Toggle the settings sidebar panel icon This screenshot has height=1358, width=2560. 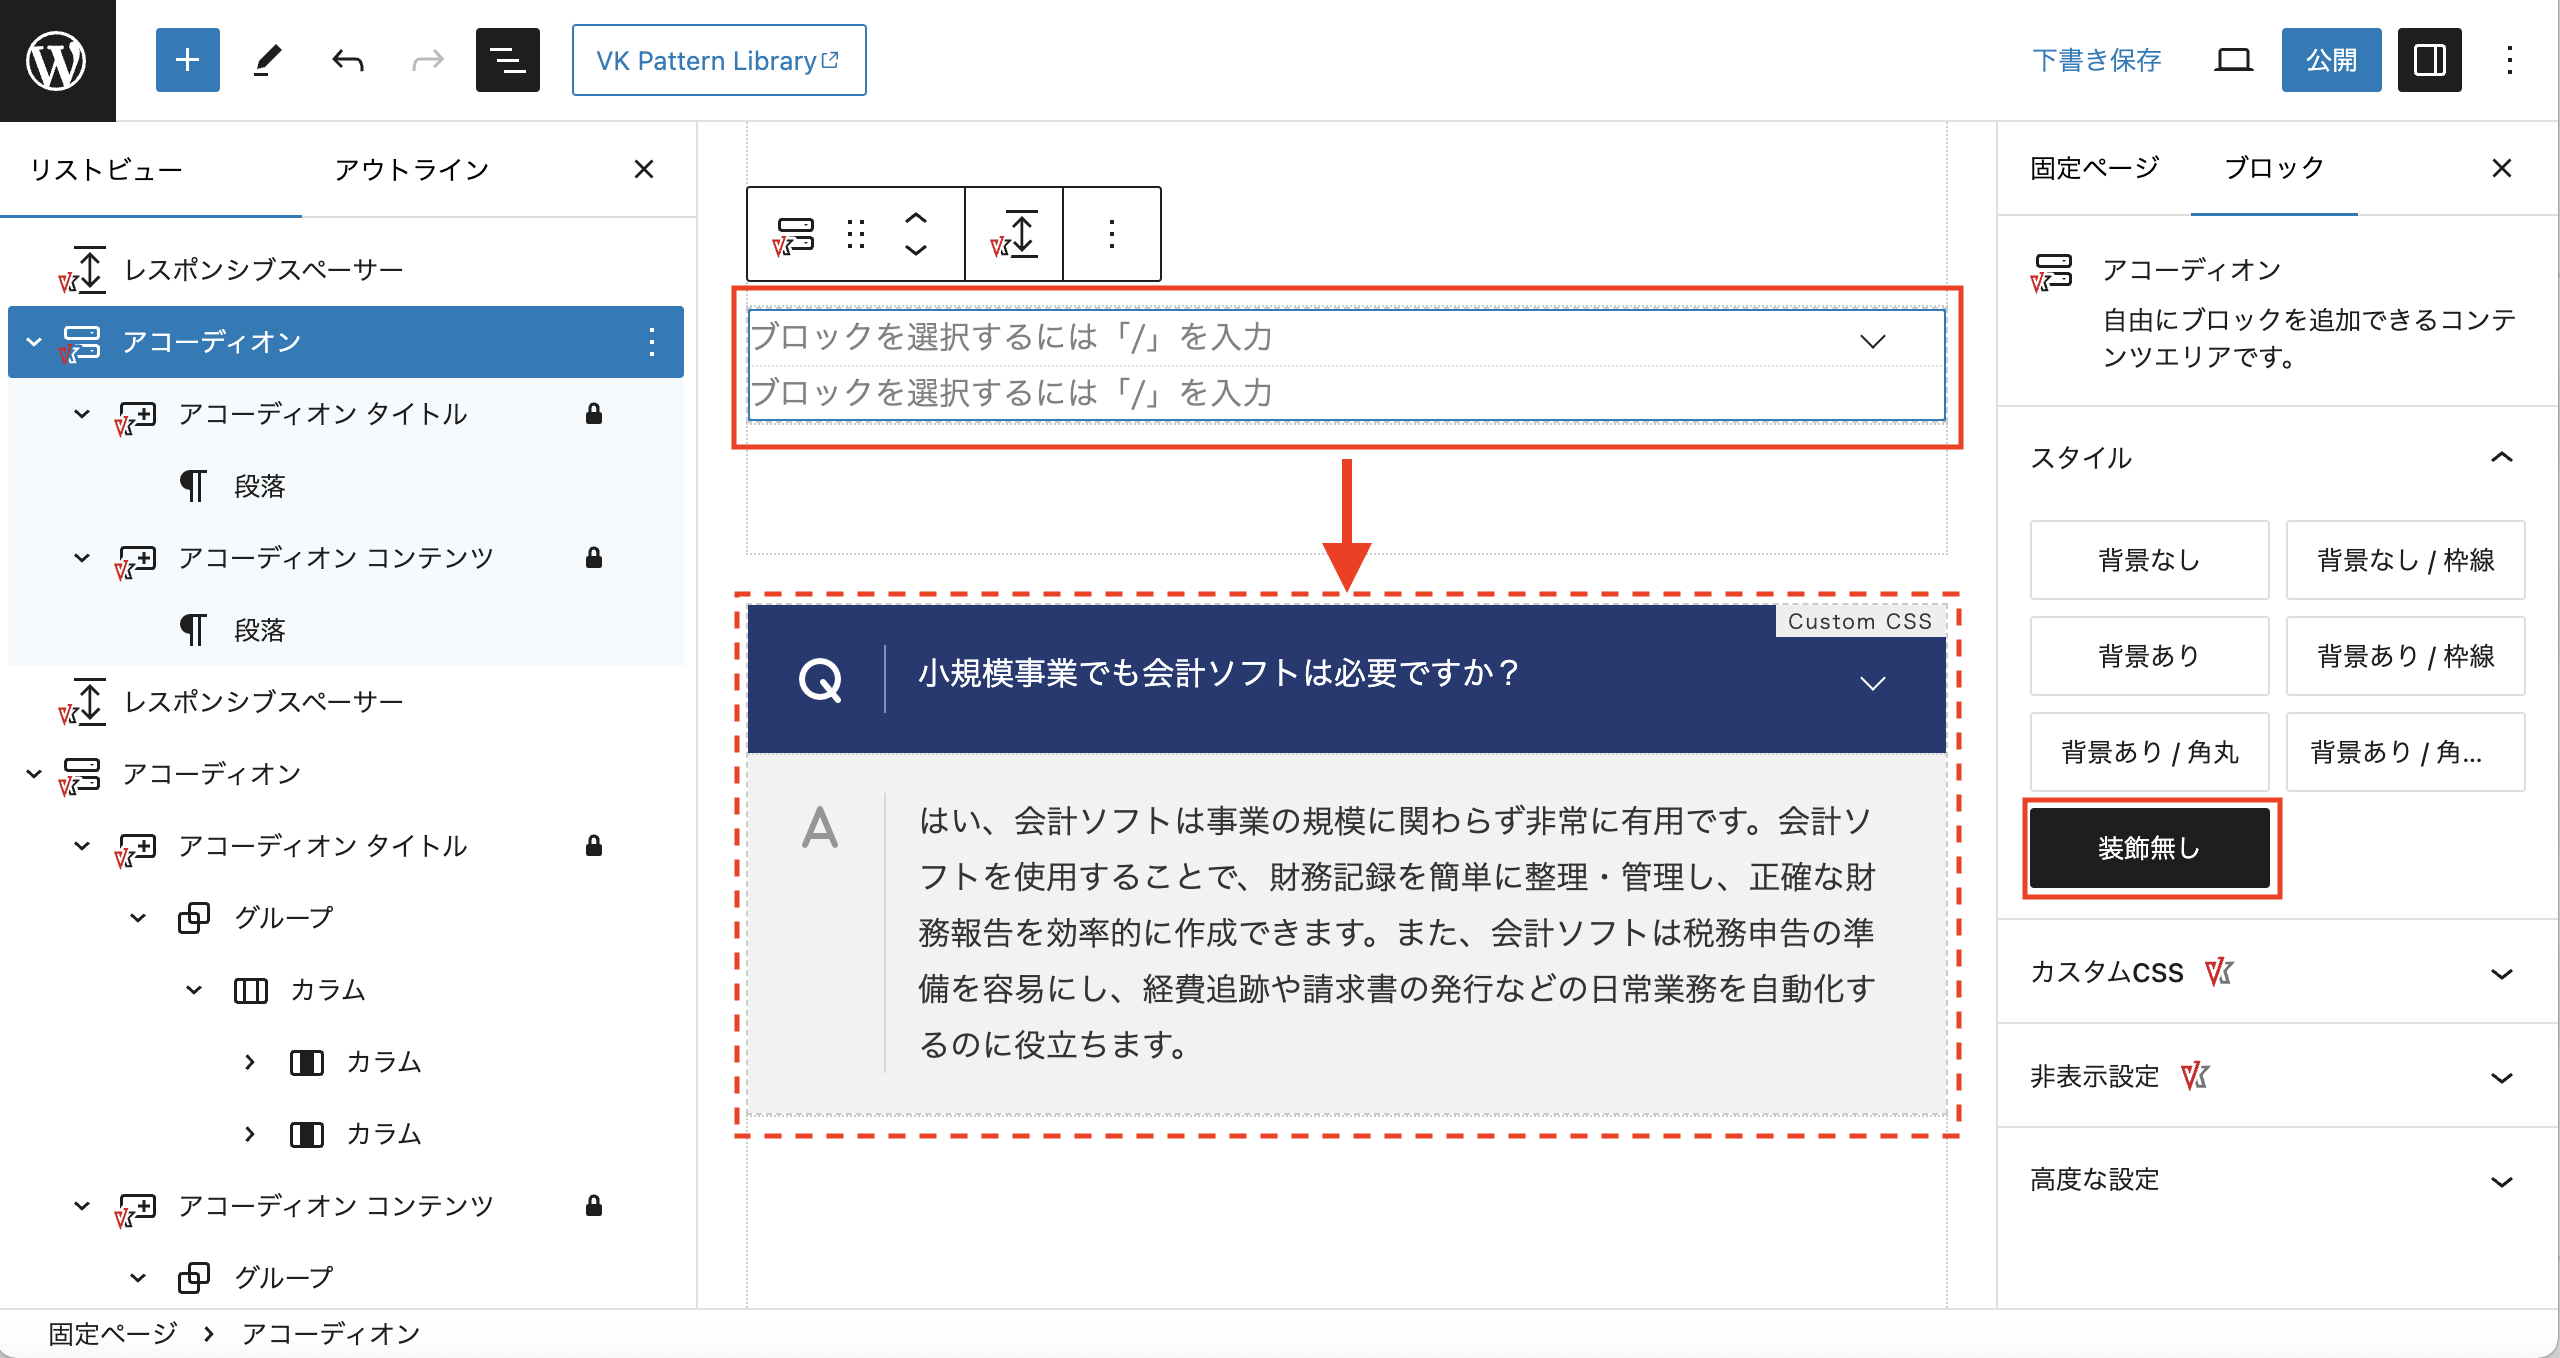[2429, 60]
